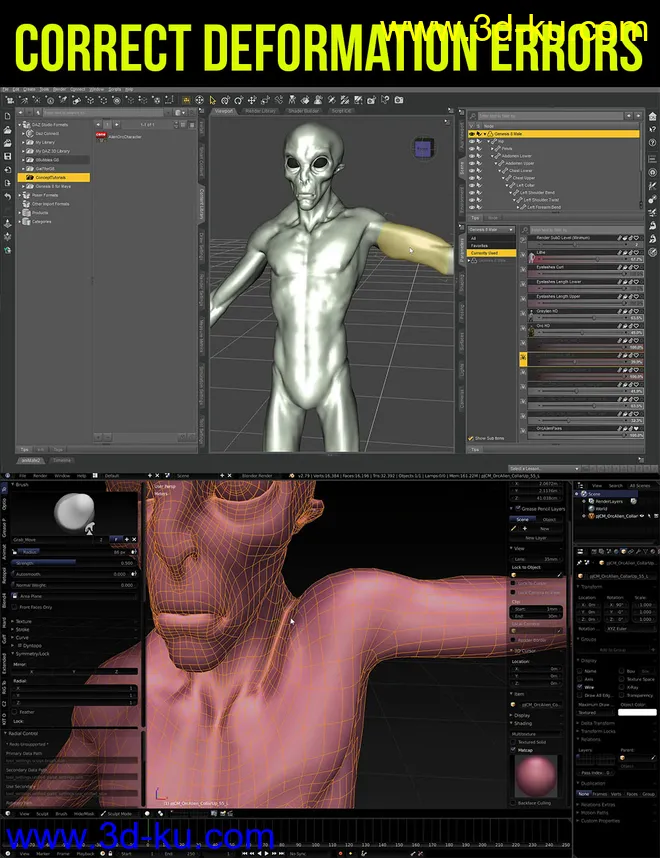This screenshot has height=858, width=660.
Task: Click the view cube in Daz viewport
Action: (425, 149)
